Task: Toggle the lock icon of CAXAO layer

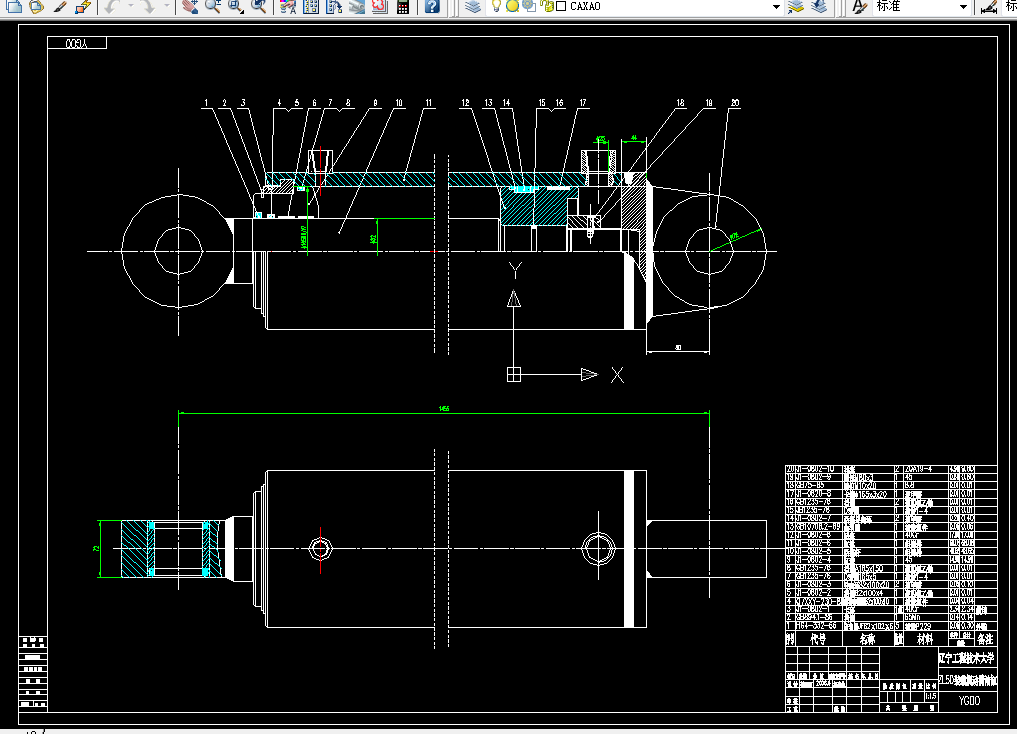Action: 546,6
